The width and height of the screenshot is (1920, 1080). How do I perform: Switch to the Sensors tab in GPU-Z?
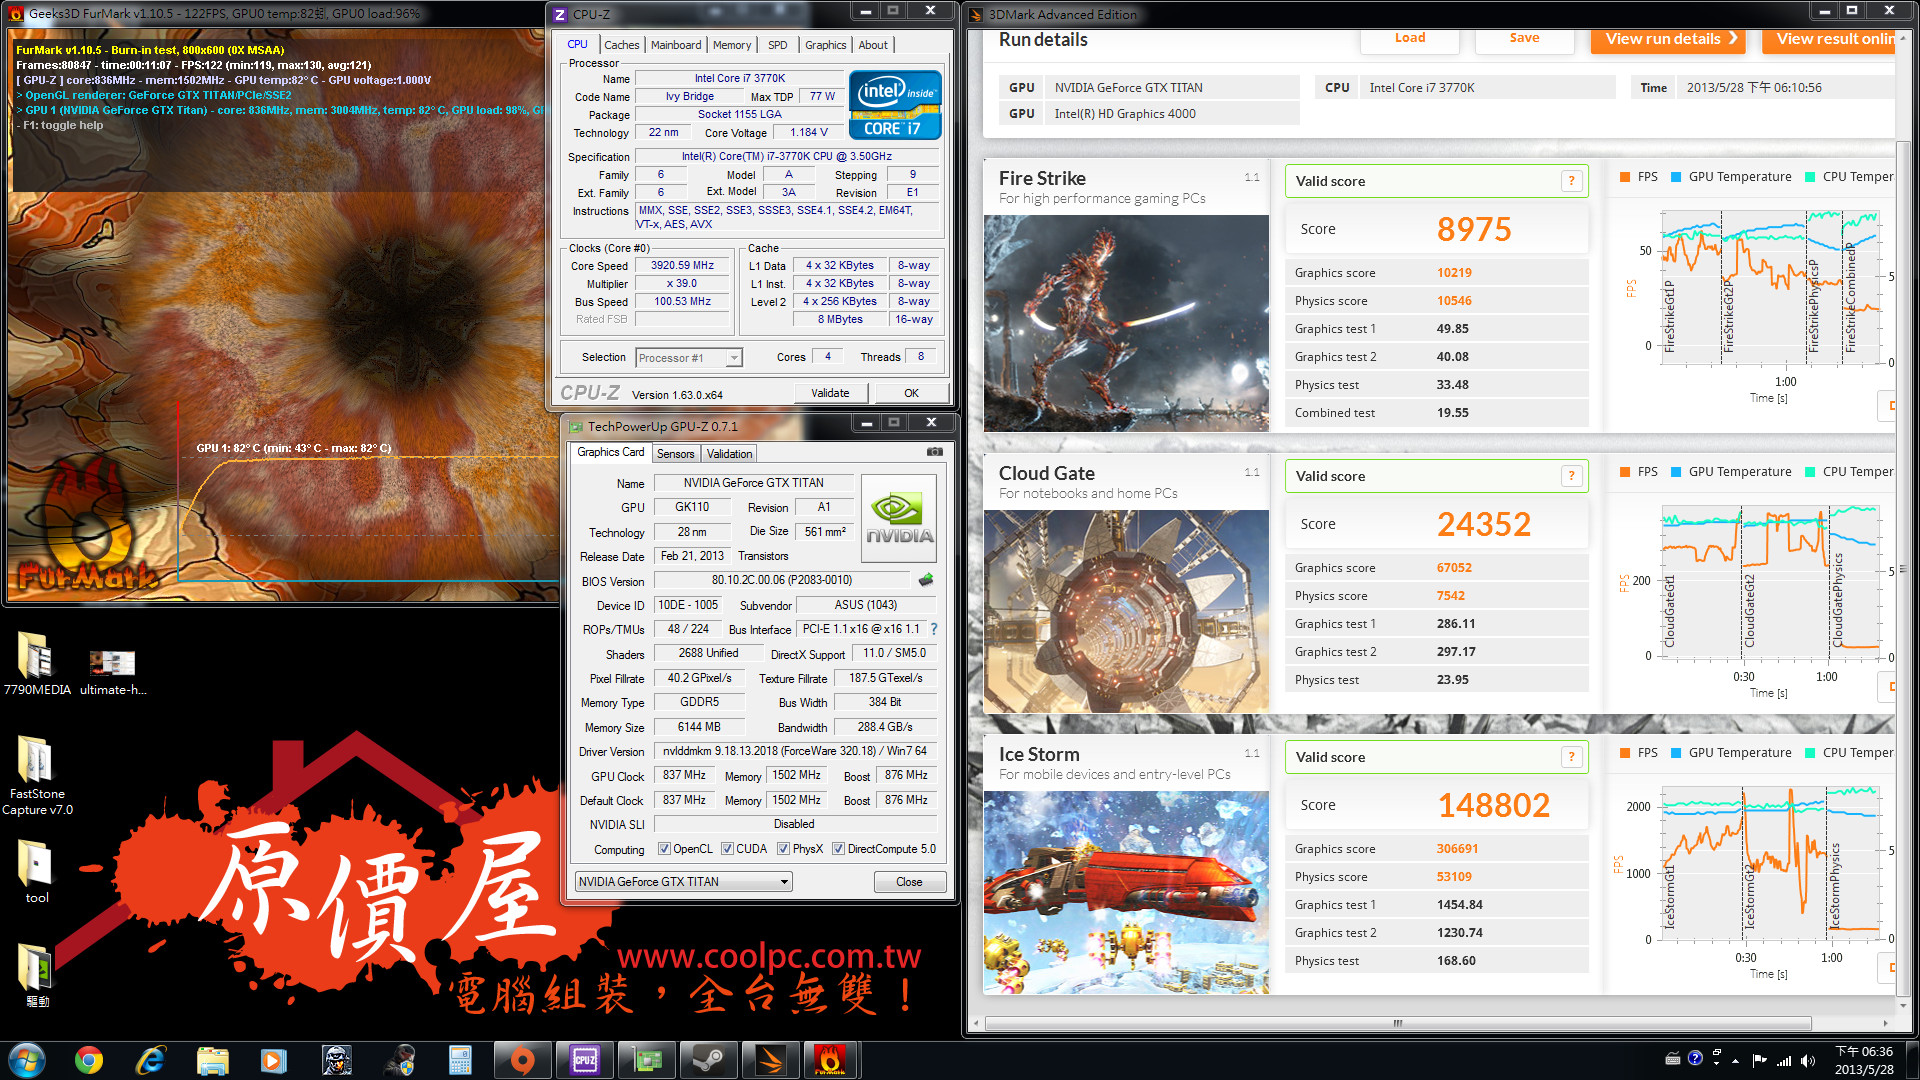point(675,454)
